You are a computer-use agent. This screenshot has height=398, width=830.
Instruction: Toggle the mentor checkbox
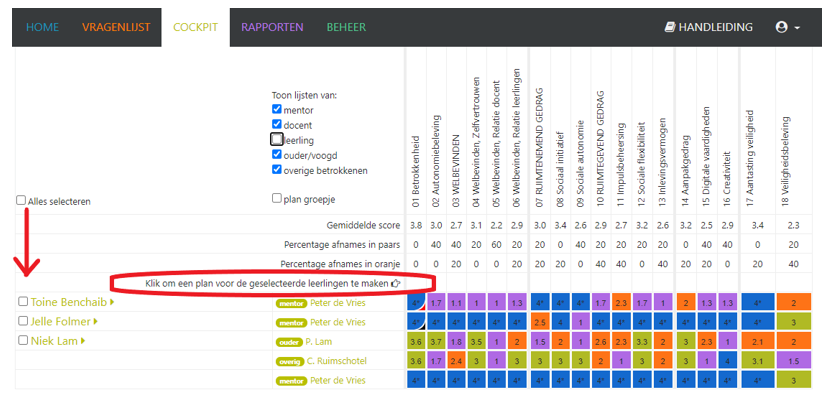click(x=276, y=110)
